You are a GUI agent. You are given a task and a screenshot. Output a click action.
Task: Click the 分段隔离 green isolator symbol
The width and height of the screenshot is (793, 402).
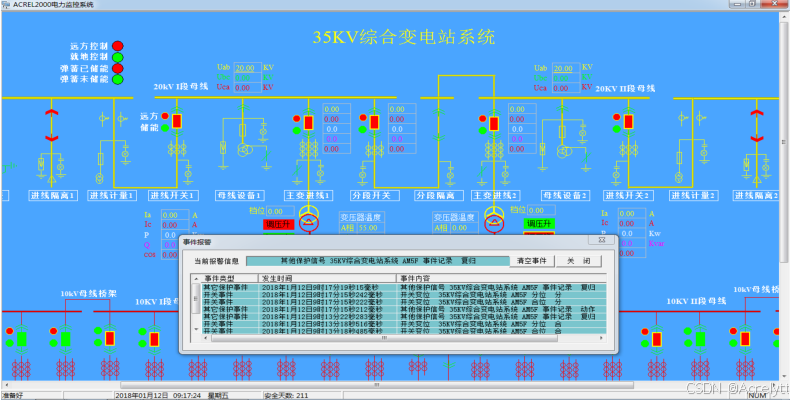[438, 125]
